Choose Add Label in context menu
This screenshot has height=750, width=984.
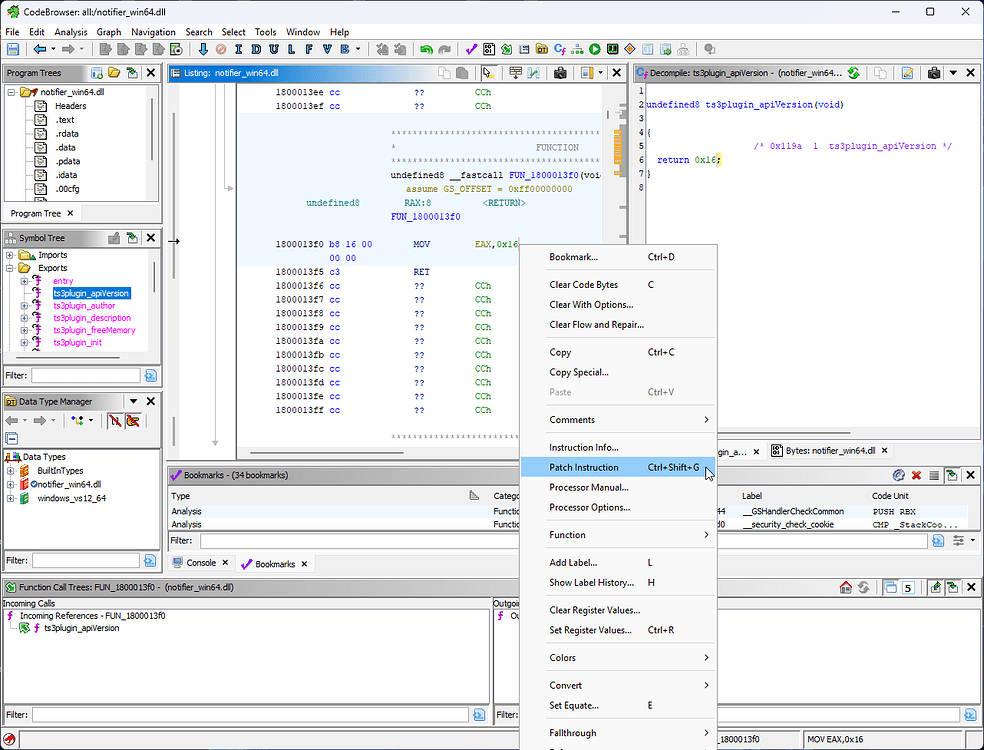click(x=618, y=563)
